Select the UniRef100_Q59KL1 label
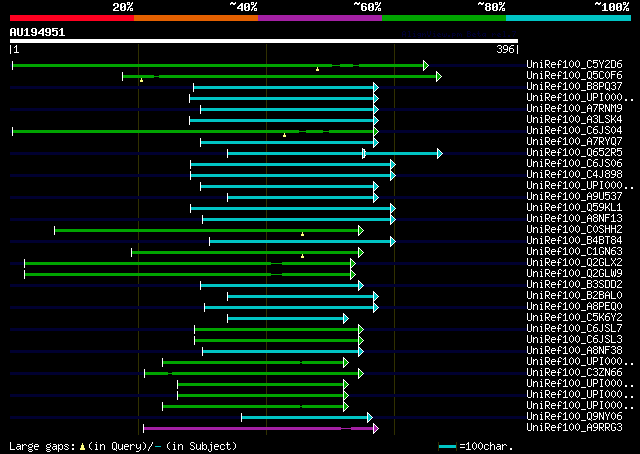Screen dimensions: 640x454 tap(574, 207)
